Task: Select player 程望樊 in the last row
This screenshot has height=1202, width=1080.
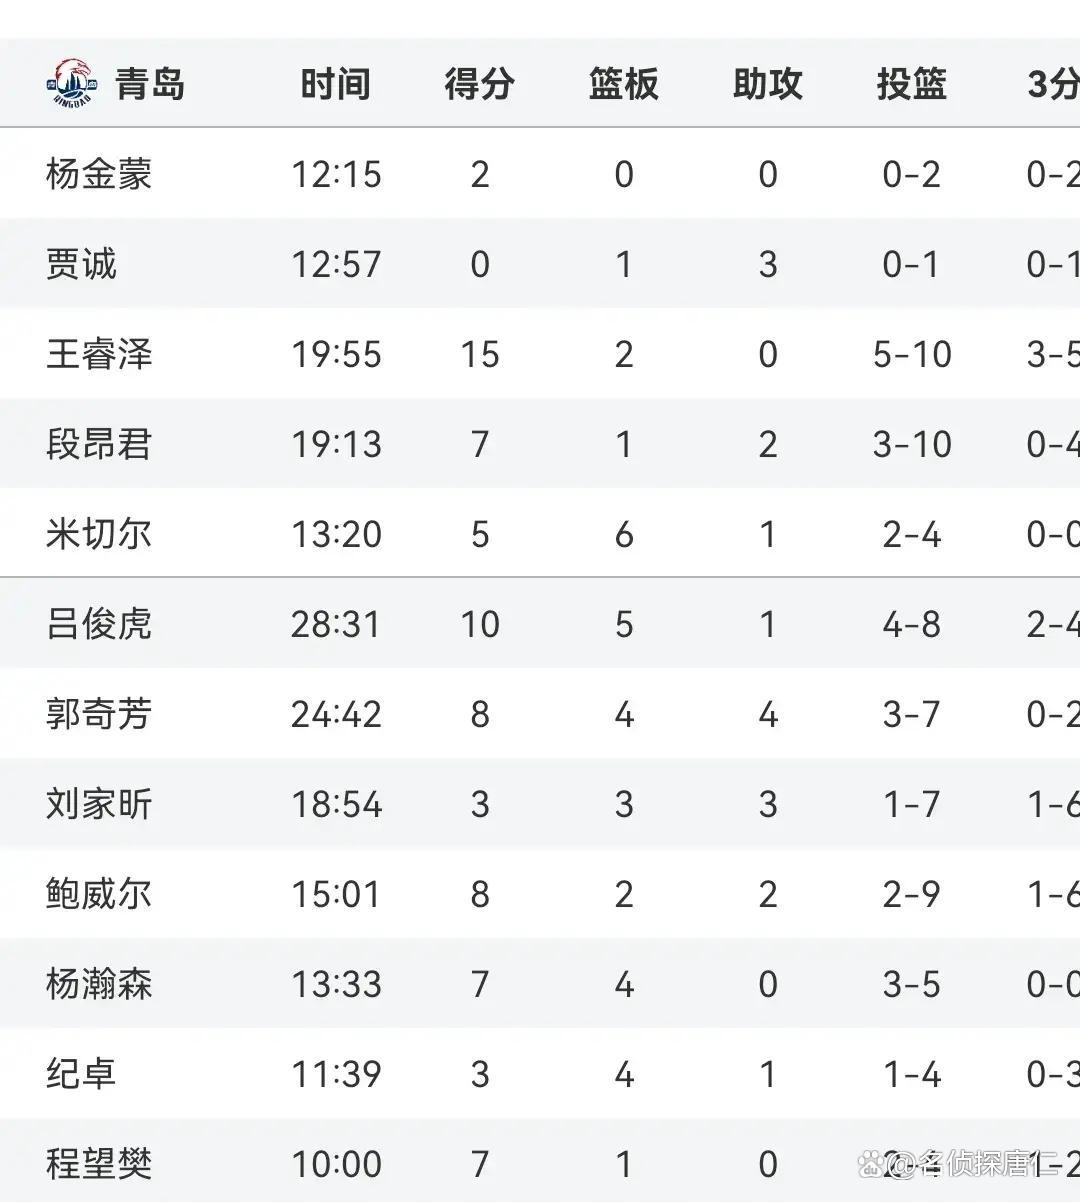Action: 98,1164
